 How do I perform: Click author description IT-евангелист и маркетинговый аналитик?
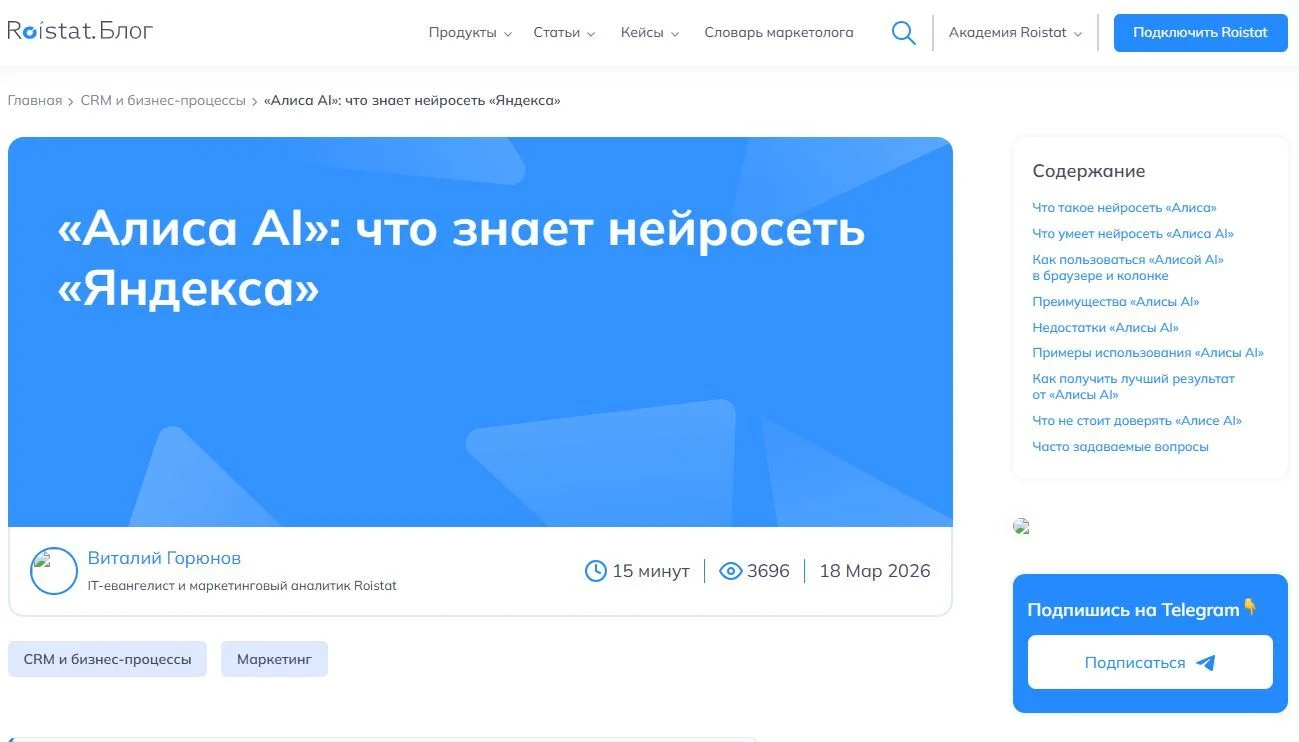[x=242, y=586]
